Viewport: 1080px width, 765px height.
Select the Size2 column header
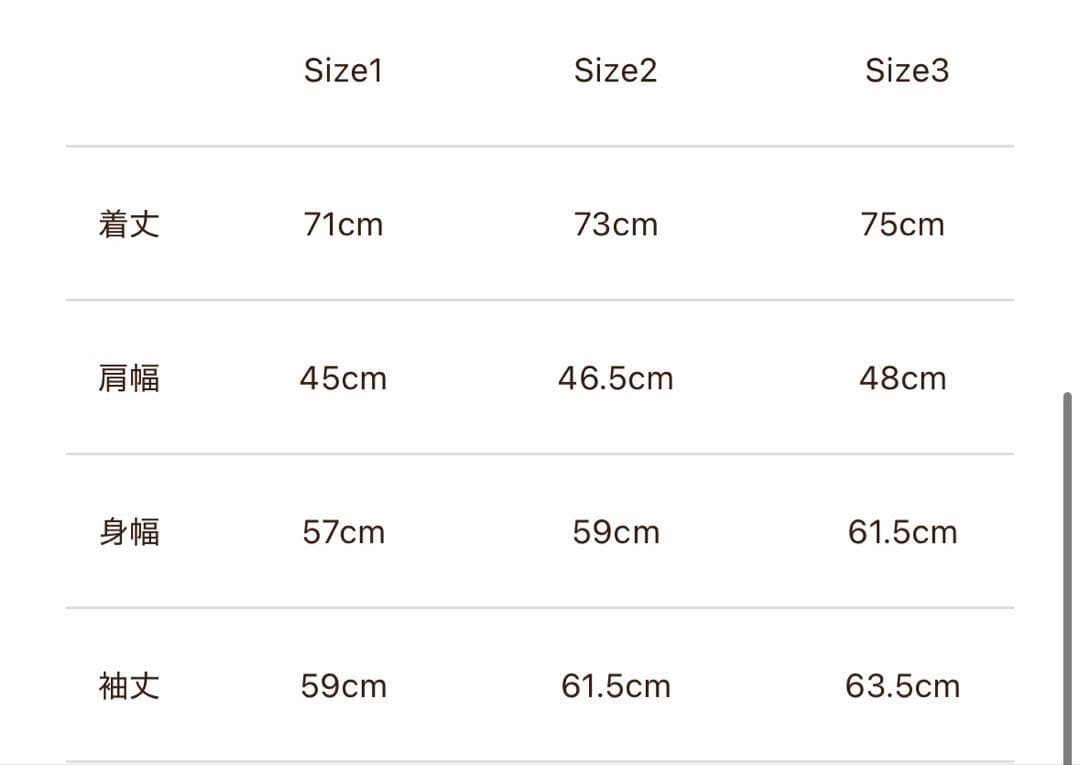pyautogui.click(x=615, y=71)
